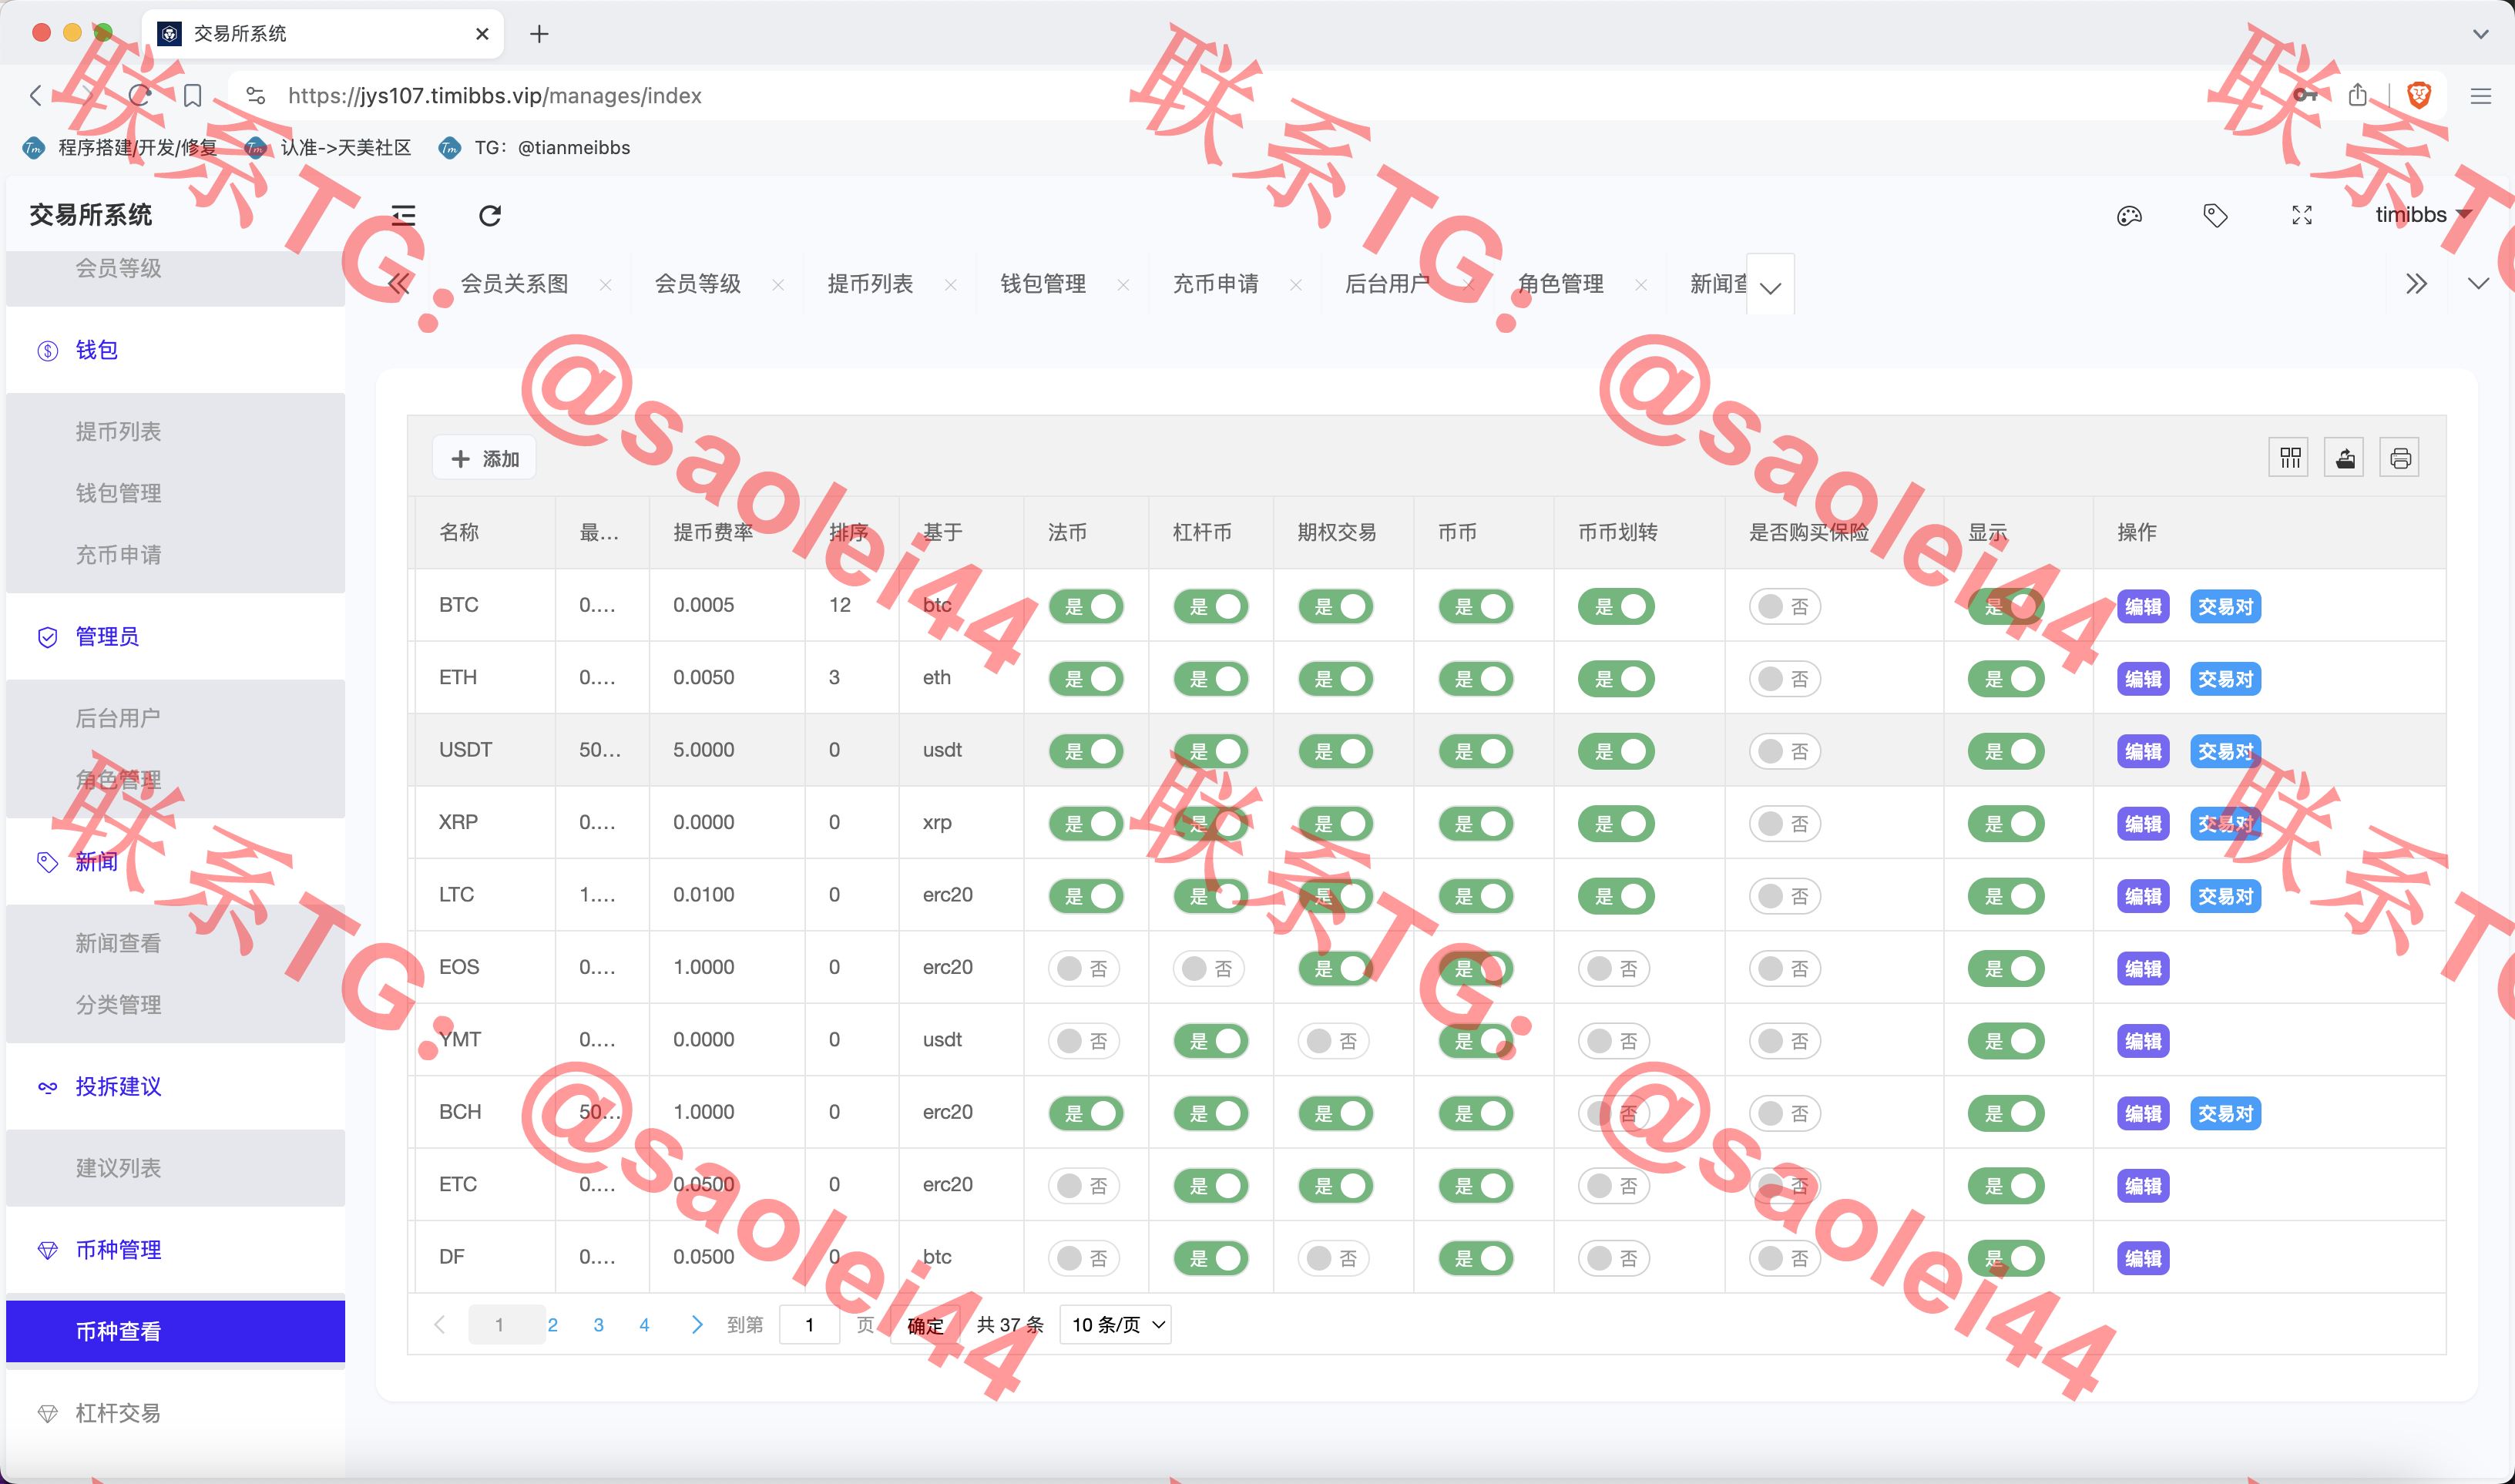The image size is (2515, 1484).
Task: Open the 10 条/页 page size dropdown
Action: [x=1115, y=1325]
